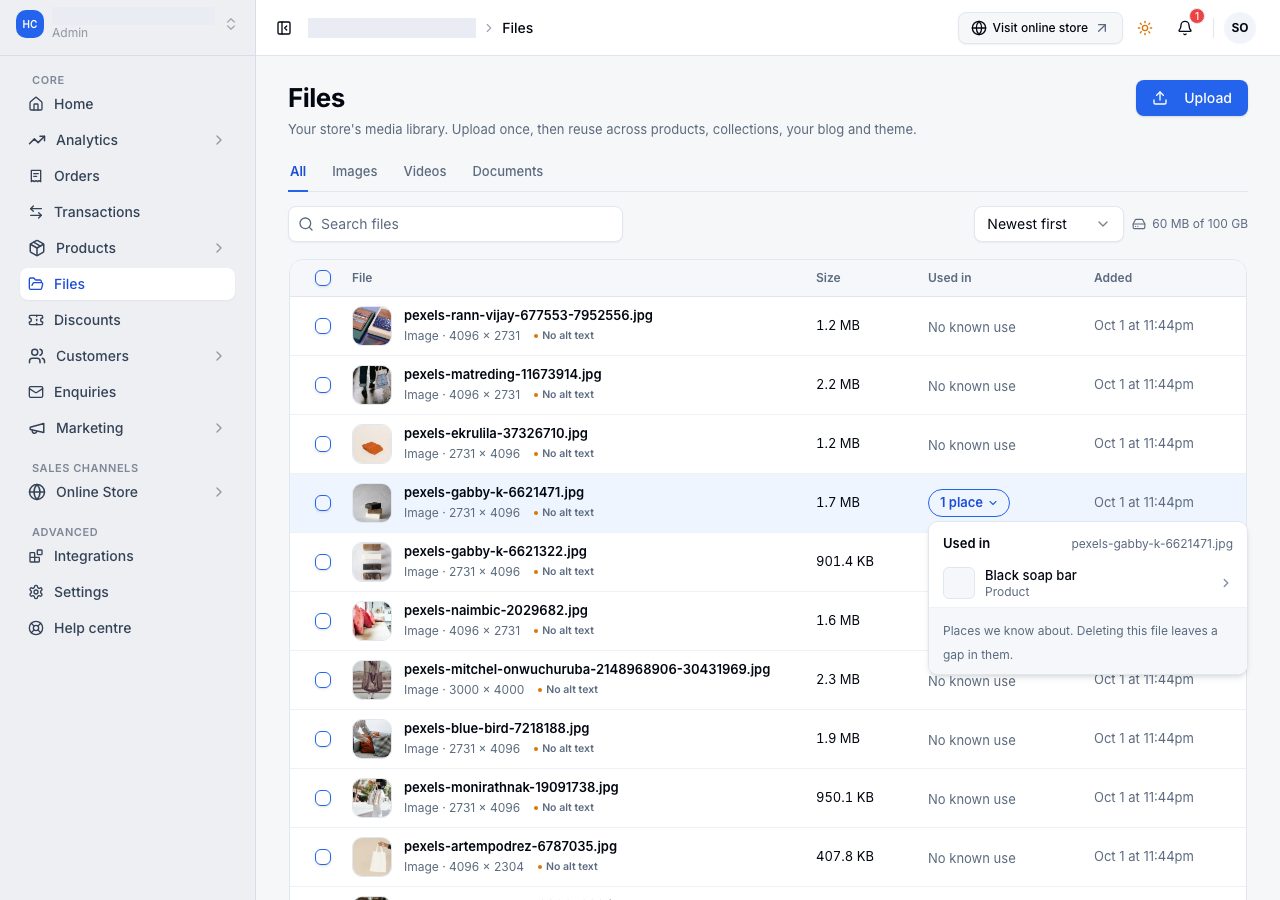The height and width of the screenshot is (900, 1280).
Task: Click the Upload button
Action: (x=1192, y=98)
